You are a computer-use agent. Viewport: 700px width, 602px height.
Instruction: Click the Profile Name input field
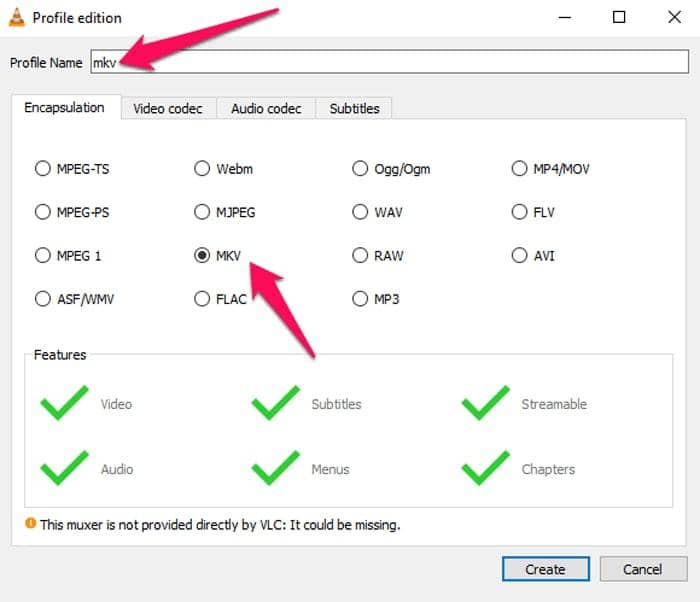click(x=389, y=62)
